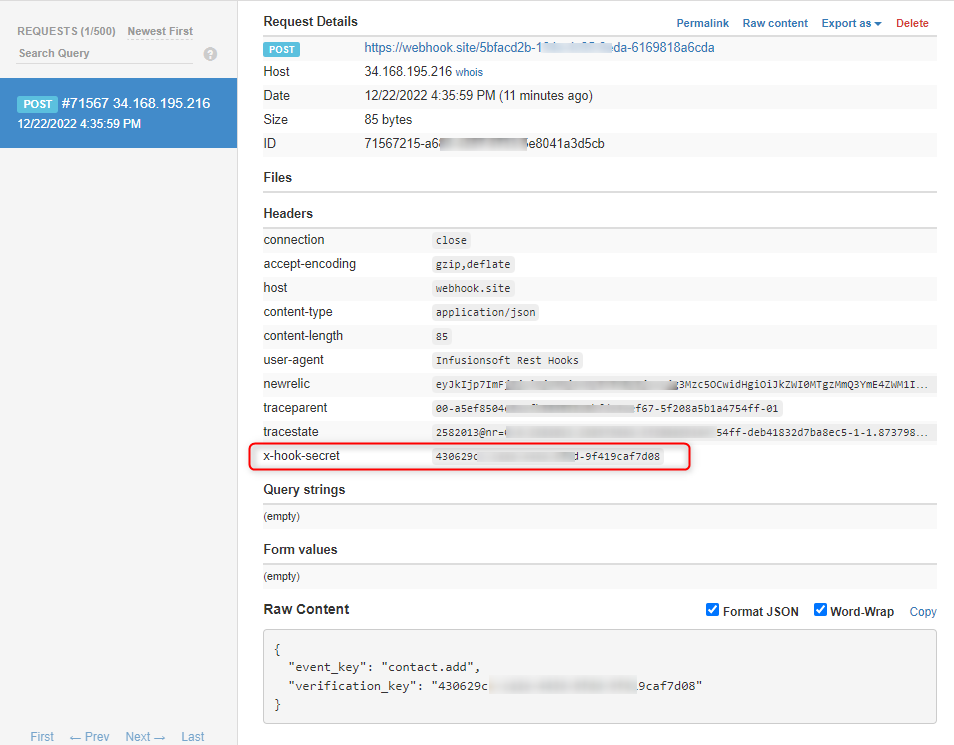Open the Export as dropdown
Screen dimensions: 954x745
click(x=851, y=23)
